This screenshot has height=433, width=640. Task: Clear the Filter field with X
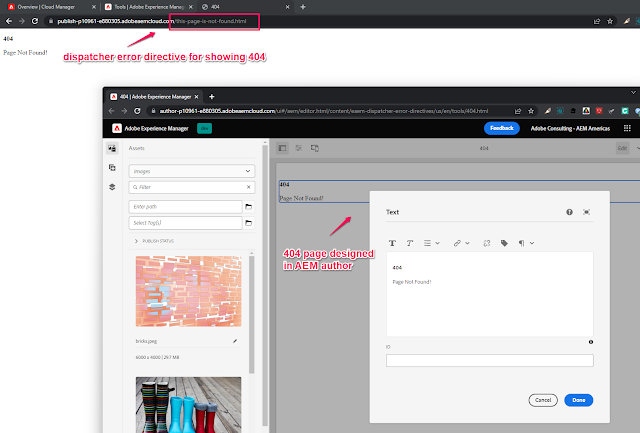pos(249,187)
